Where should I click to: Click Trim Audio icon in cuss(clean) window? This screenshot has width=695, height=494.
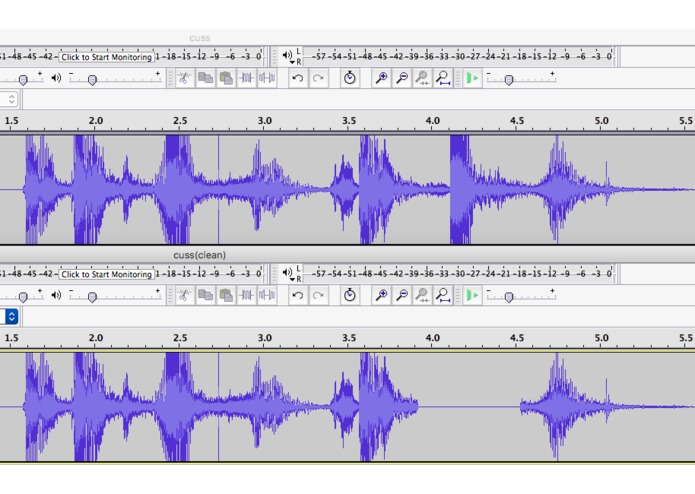(246, 296)
